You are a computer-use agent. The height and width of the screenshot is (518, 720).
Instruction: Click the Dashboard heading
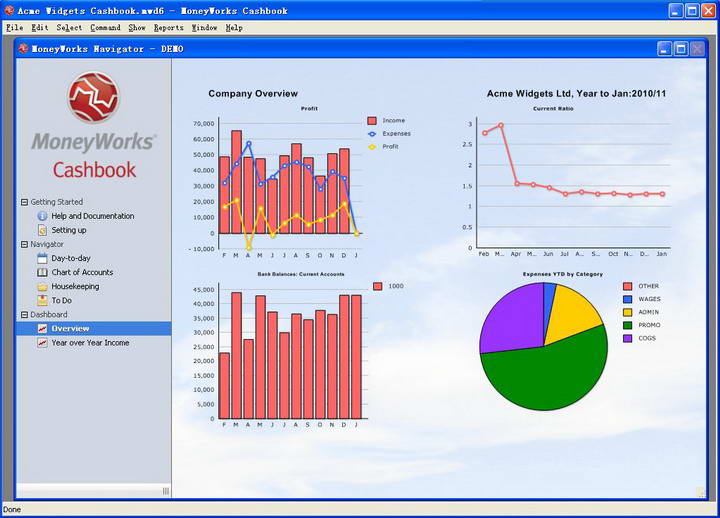(49, 315)
